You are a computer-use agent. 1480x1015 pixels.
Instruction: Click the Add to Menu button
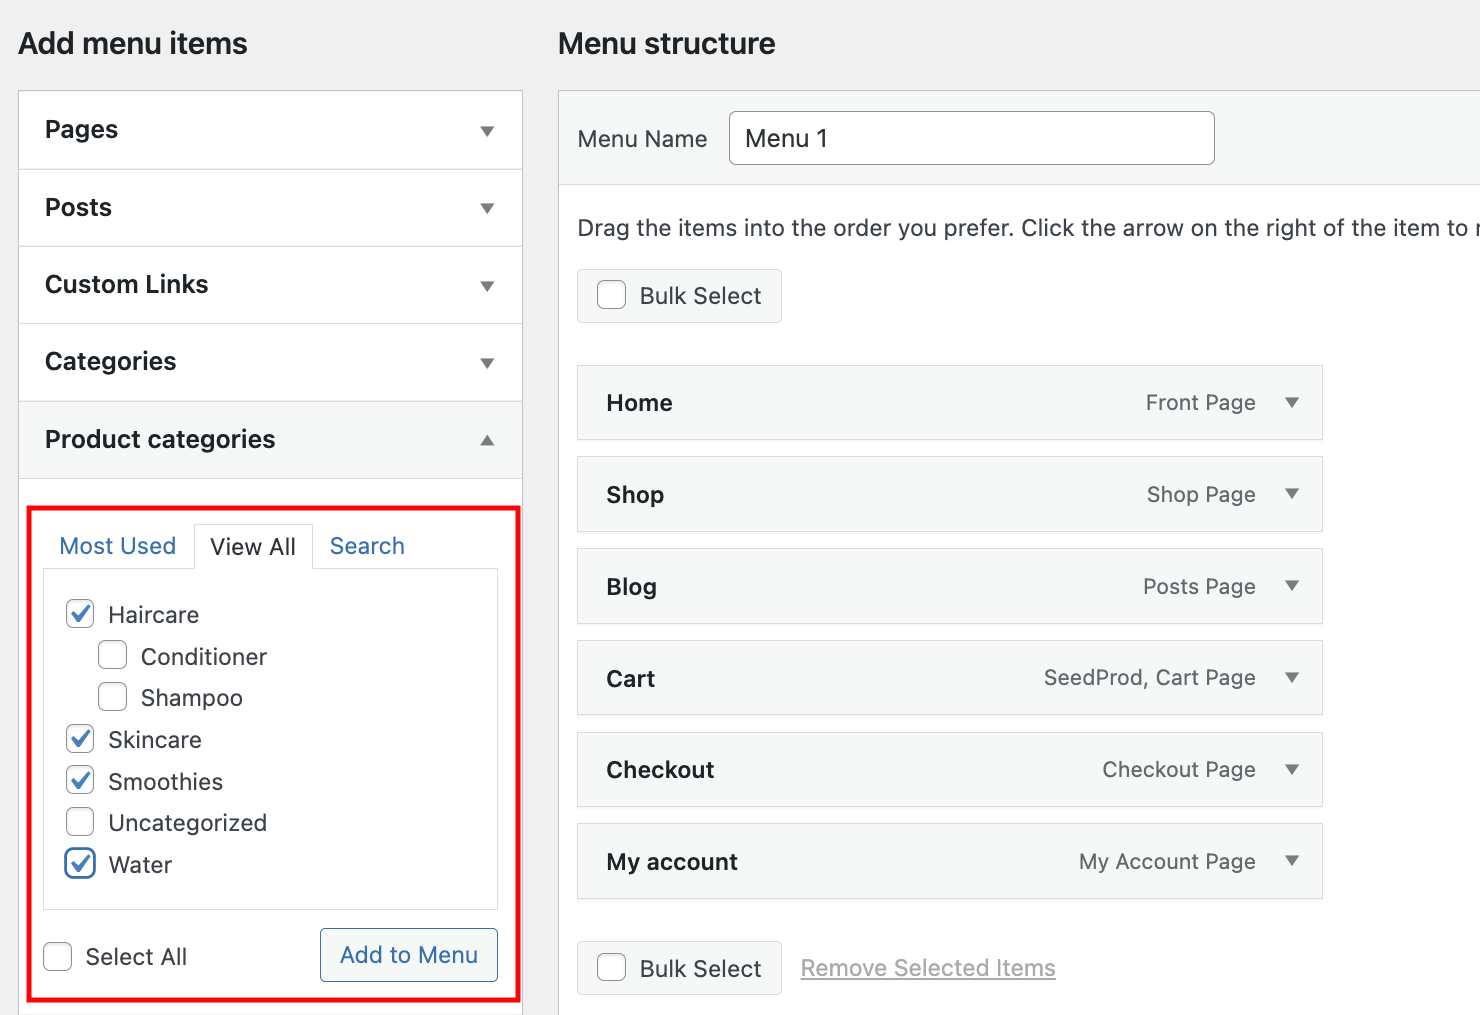click(408, 955)
